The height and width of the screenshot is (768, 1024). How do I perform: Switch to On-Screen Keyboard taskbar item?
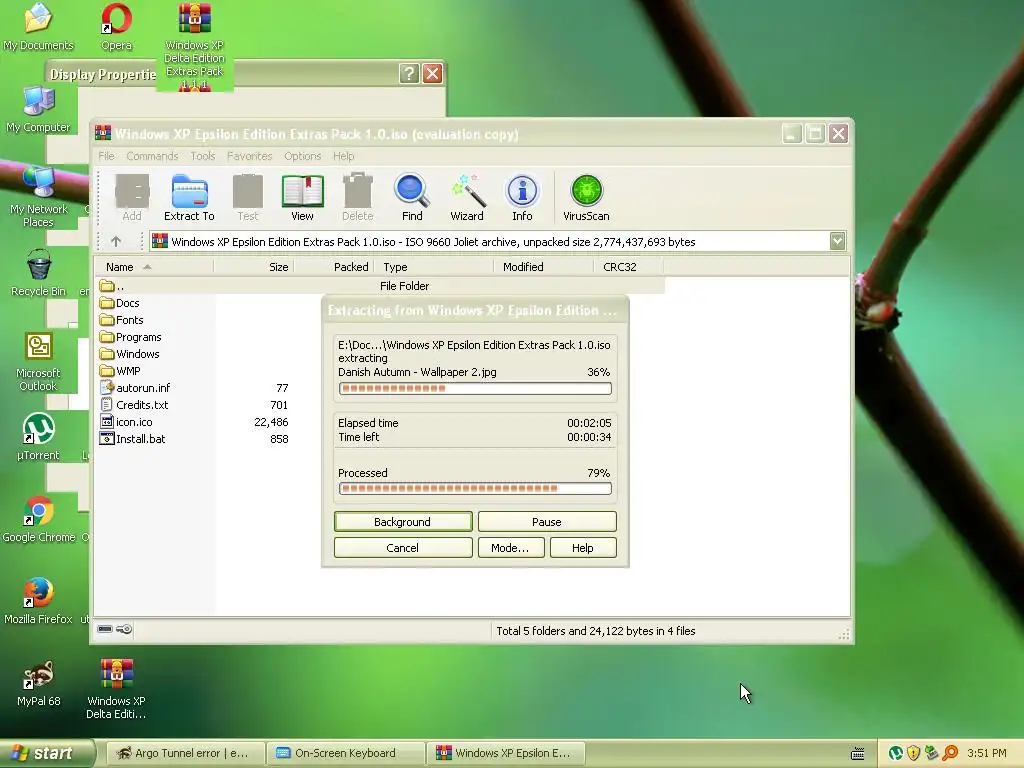click(x=345, y=753)
